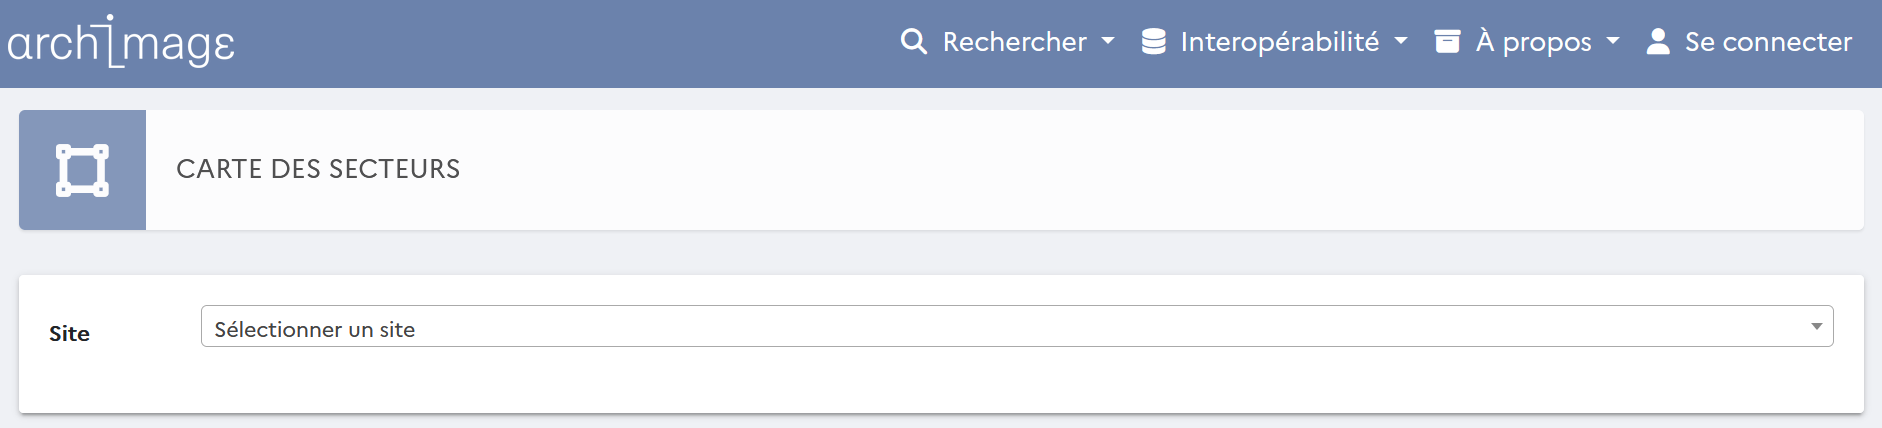Click the CARTE DES SECTEURS heading
The width and height of the screenshot is (1882, 428).
(318, 169)
